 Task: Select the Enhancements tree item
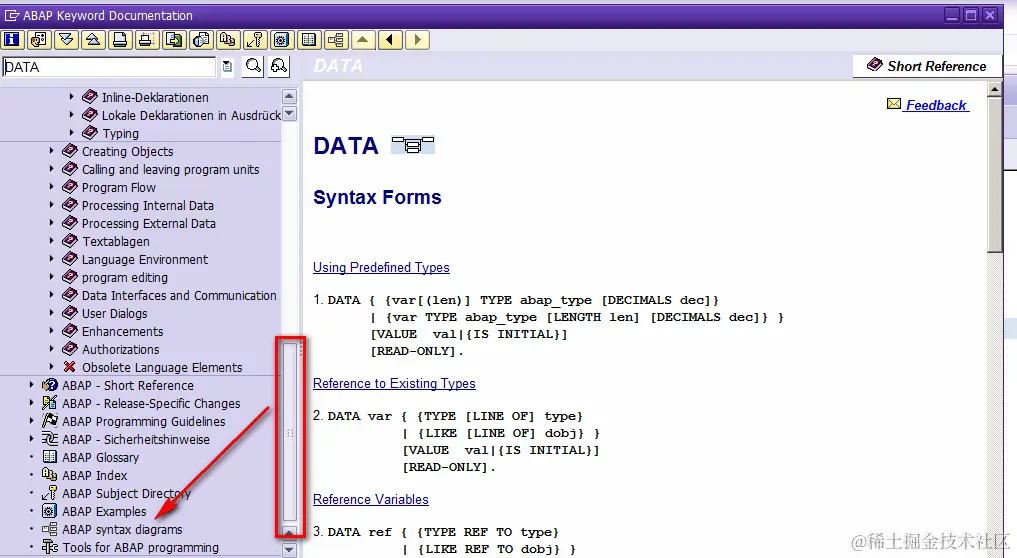(122, 332)
